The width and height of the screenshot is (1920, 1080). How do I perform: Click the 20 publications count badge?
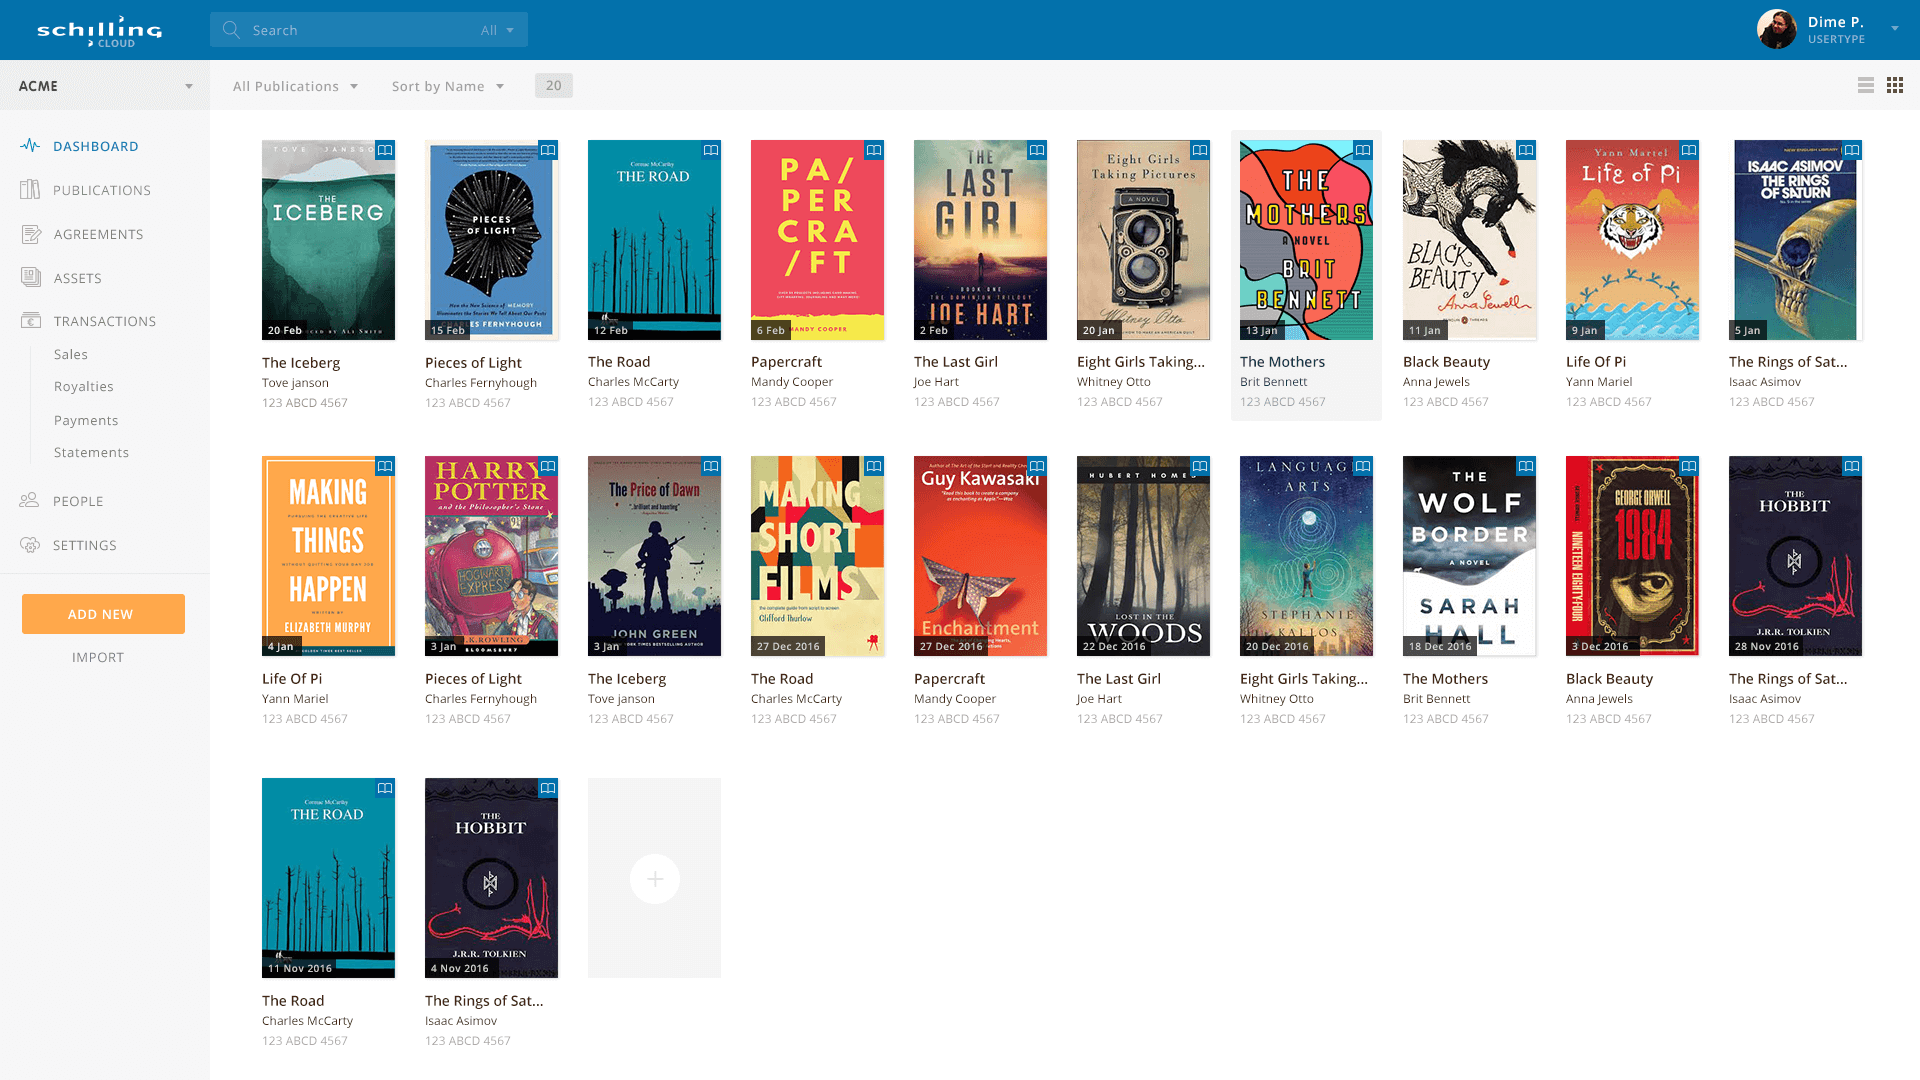[x=554, y=86]
